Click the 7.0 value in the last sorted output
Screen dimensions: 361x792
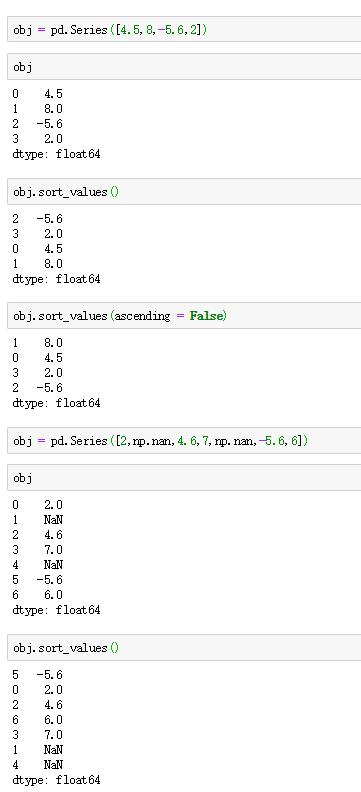(x=54, y=734)
